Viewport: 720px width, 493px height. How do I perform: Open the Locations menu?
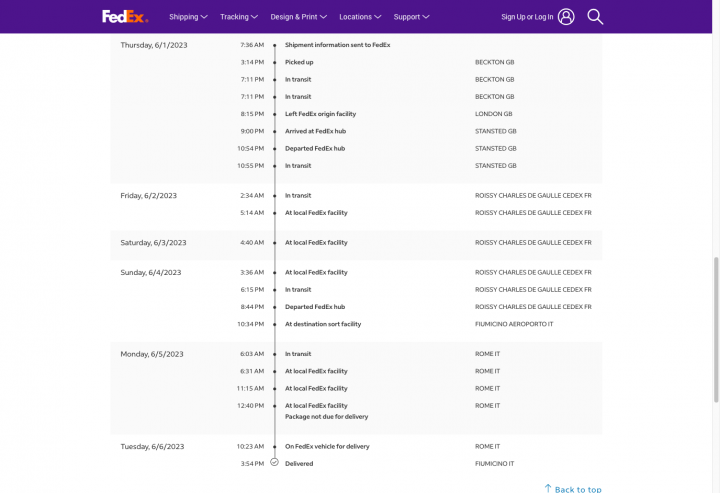tap(360, 17)
